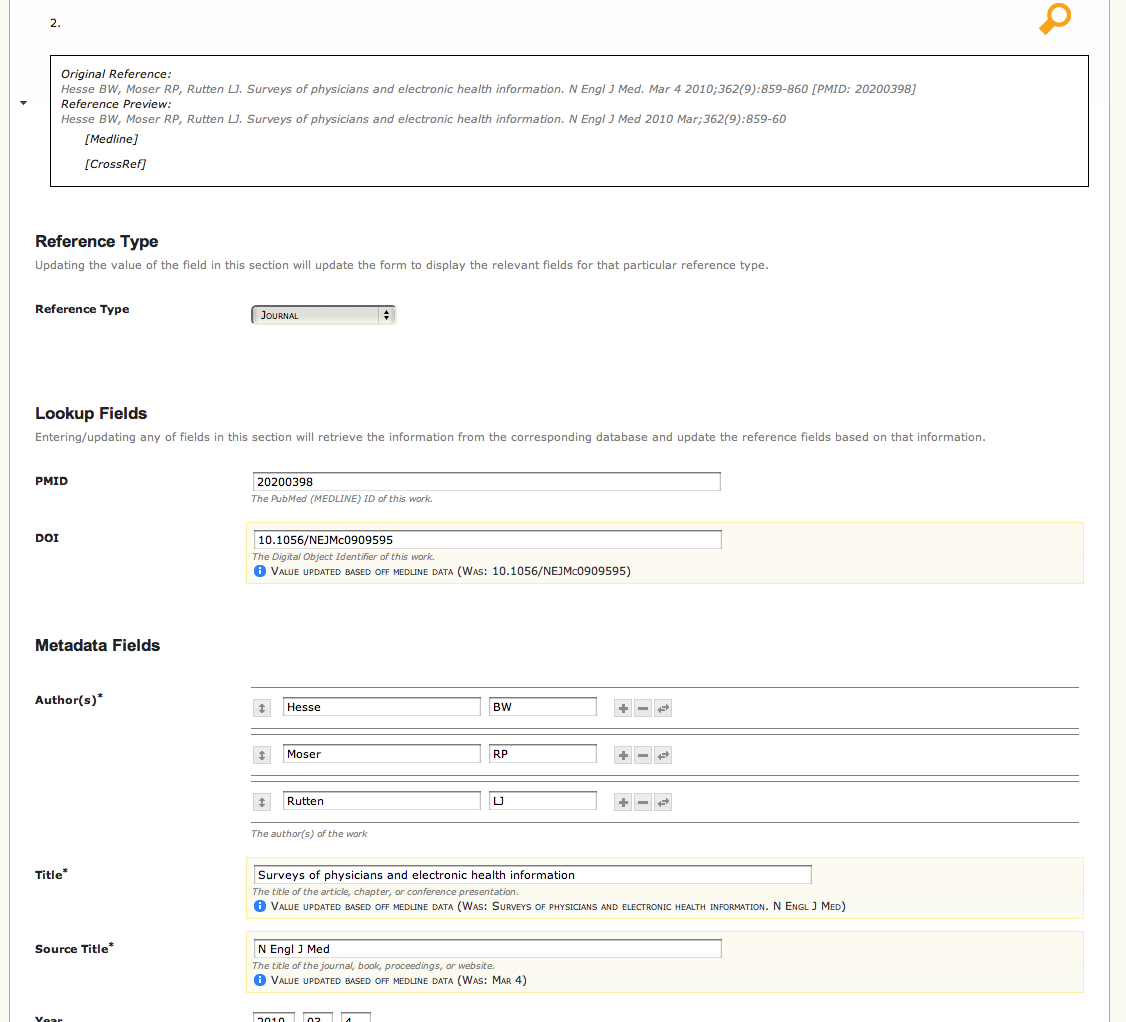
Task: Click the orange magnifying glass search icon
Action: pos(1054,18)
